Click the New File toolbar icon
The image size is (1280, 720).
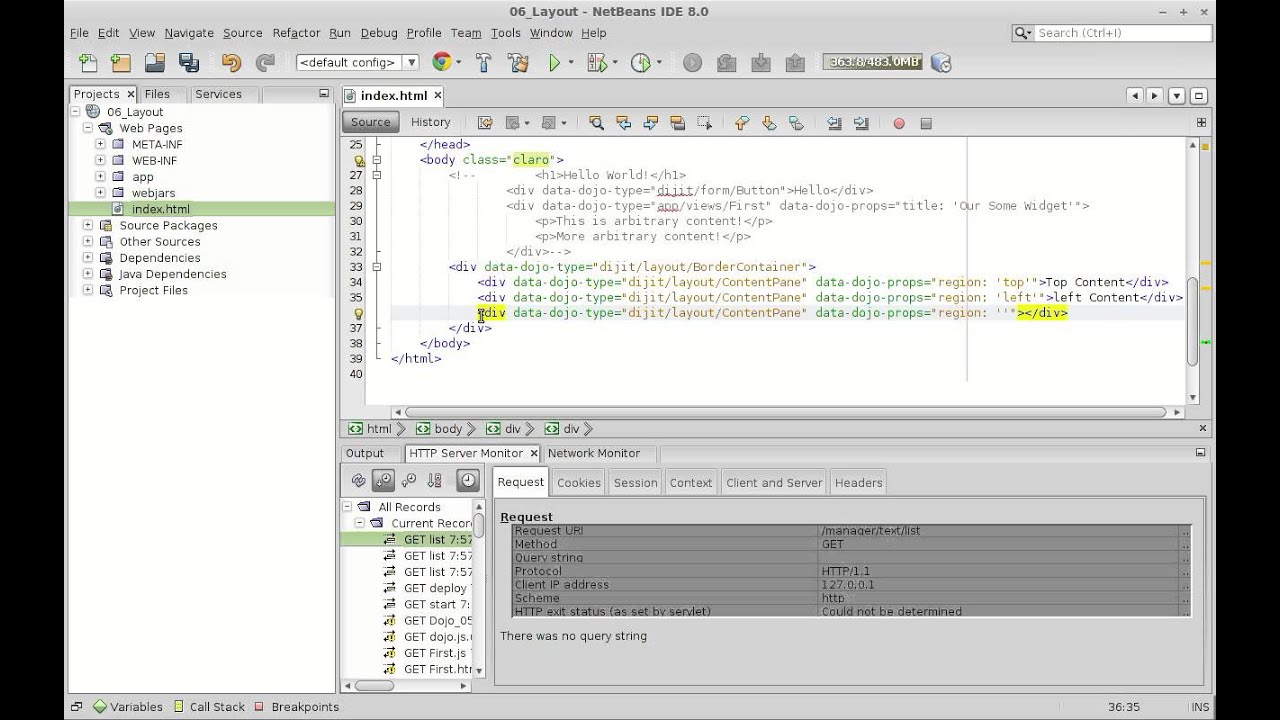point(87,63)
